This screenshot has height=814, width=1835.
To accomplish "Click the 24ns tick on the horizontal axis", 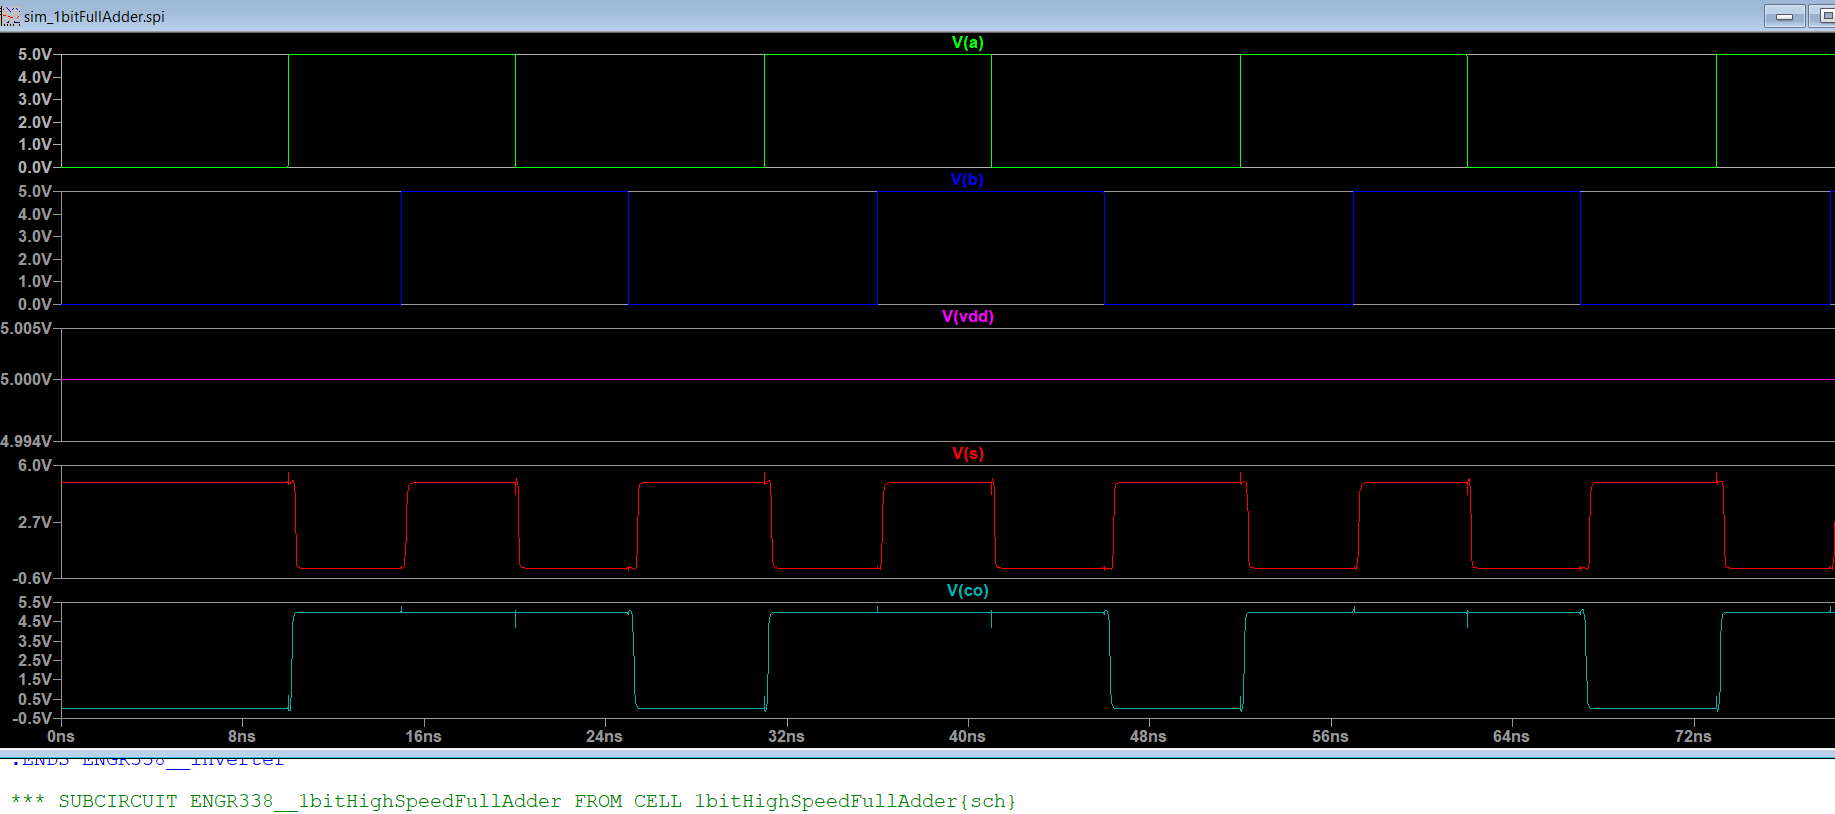I will coord(604,737).
